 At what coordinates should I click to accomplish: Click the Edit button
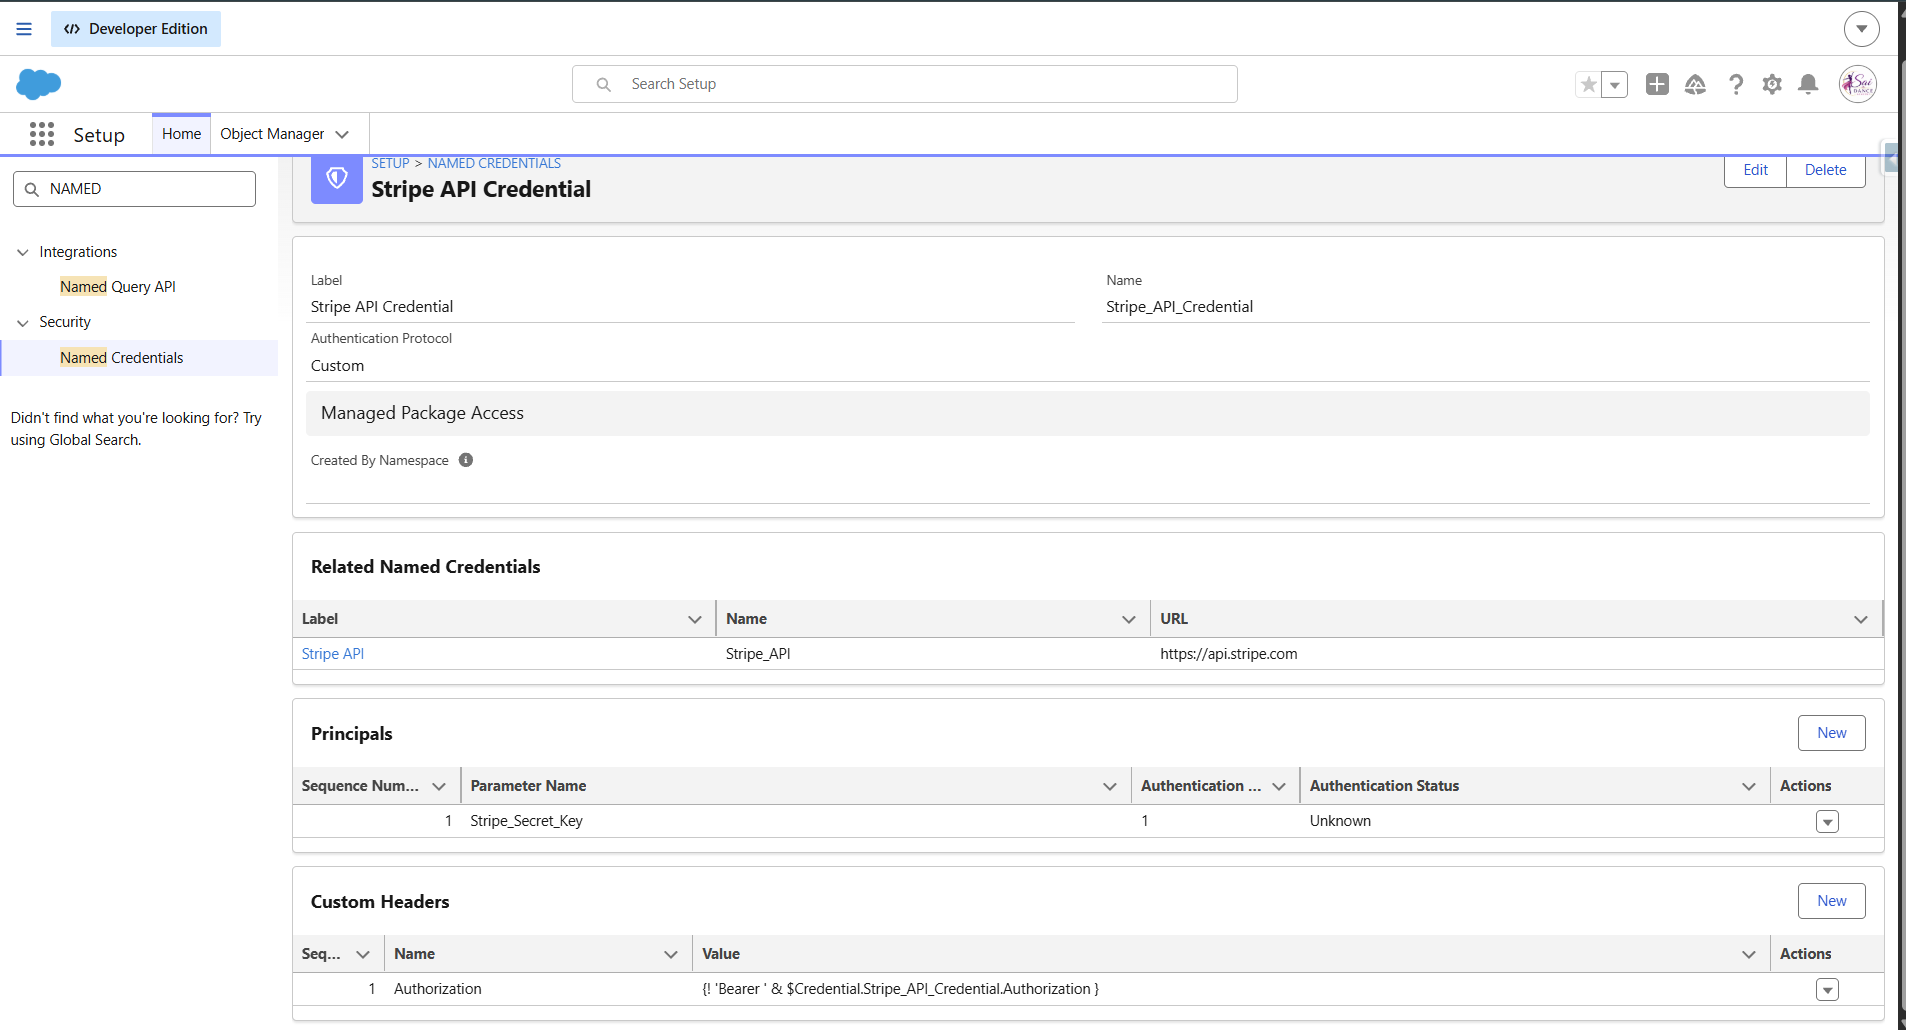1755,170
